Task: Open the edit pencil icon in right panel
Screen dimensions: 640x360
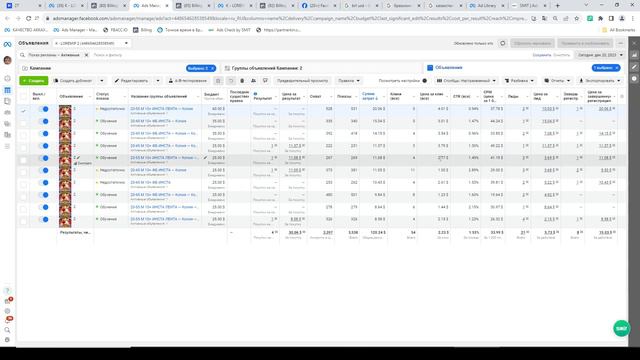Action: coord(634,67)
